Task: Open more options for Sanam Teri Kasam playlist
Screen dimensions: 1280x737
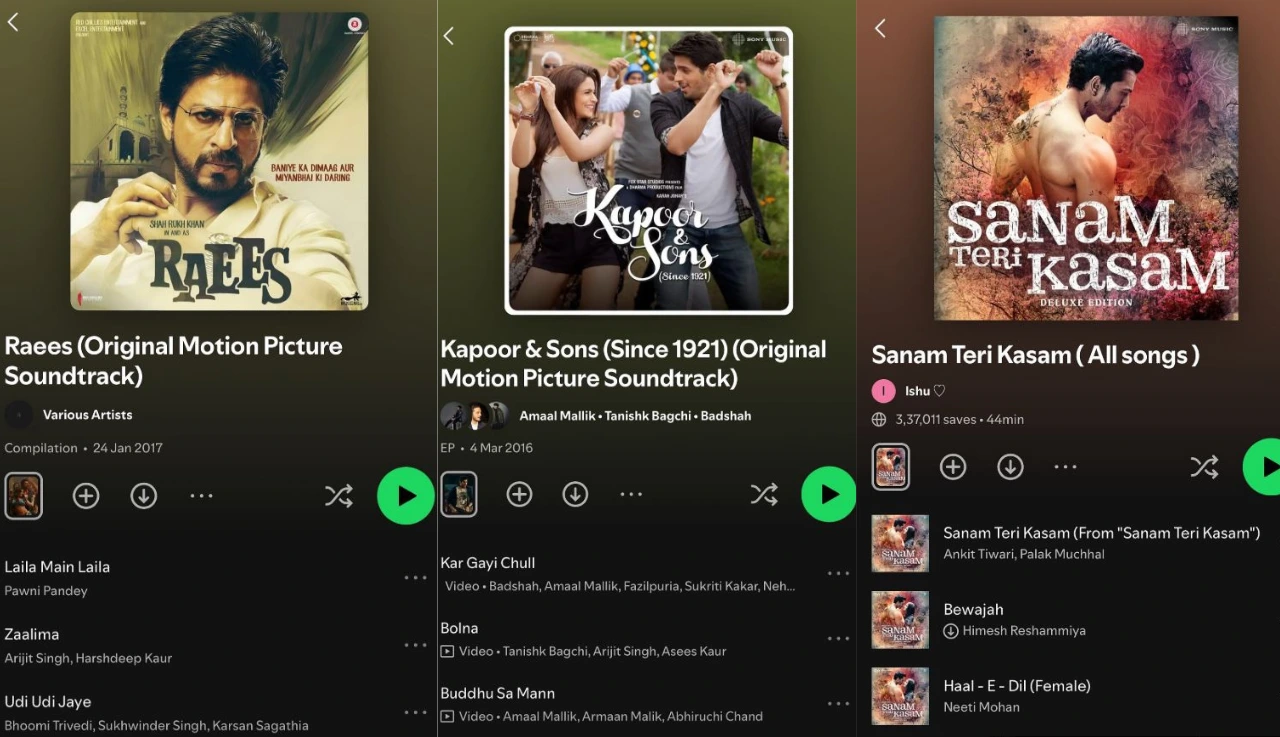Action: click(1066, 467)
